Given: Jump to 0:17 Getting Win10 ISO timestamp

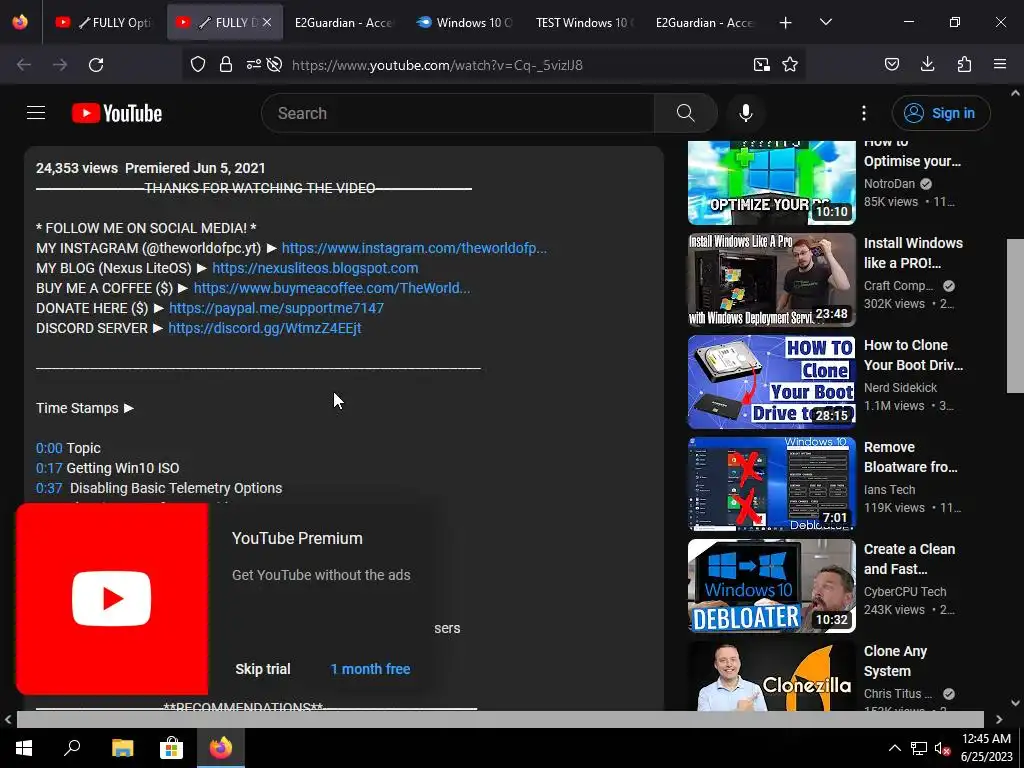Looking at the screenshot, I should 49,468.
